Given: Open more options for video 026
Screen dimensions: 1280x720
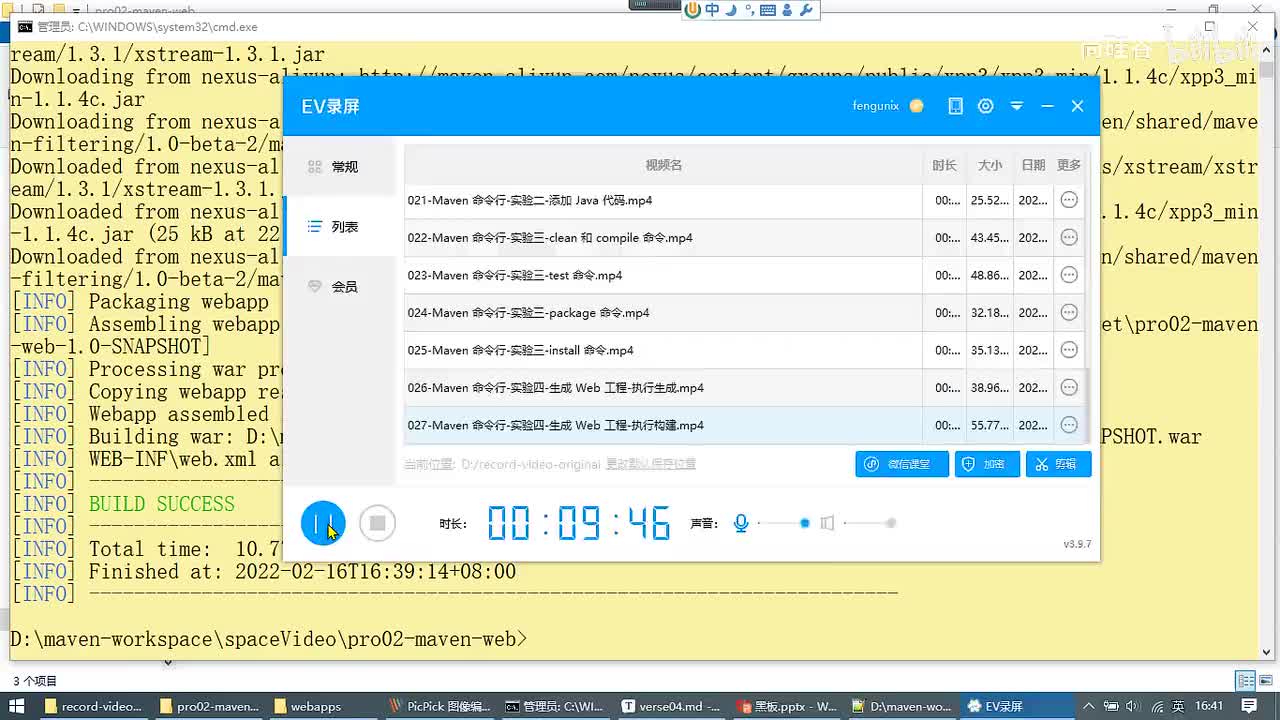Looking at the screenshot, I should point(1069,388).
